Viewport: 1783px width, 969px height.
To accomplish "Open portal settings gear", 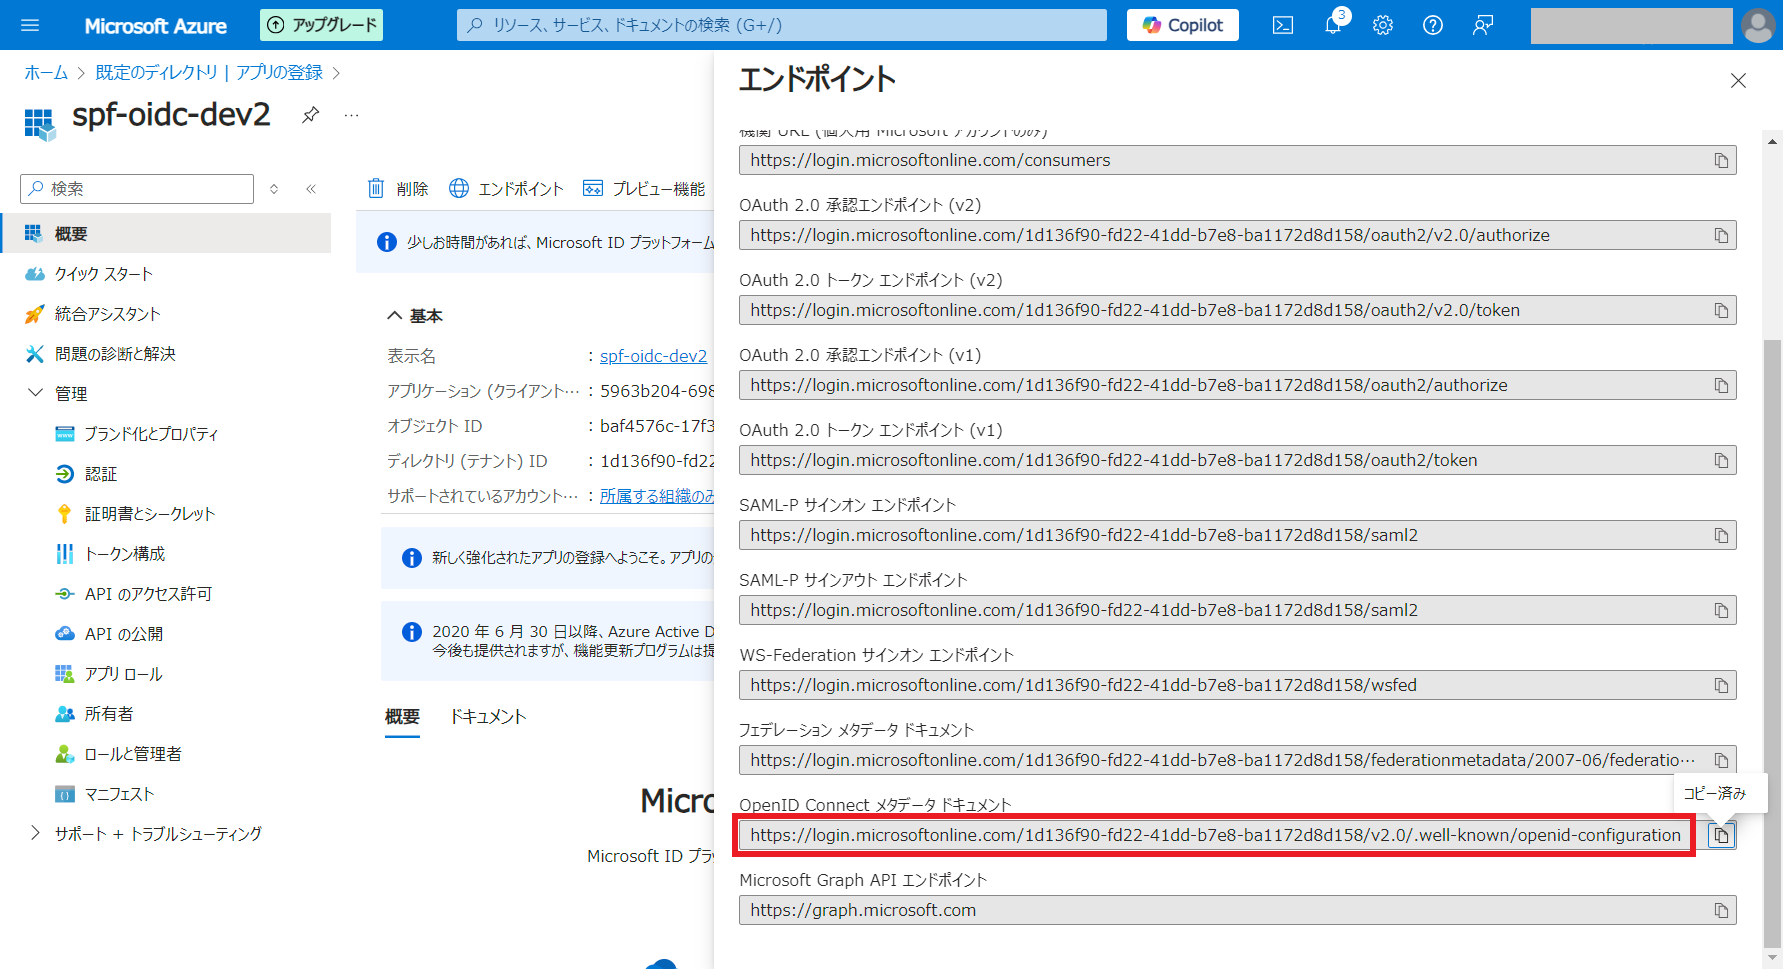I will pos(1383,25).
